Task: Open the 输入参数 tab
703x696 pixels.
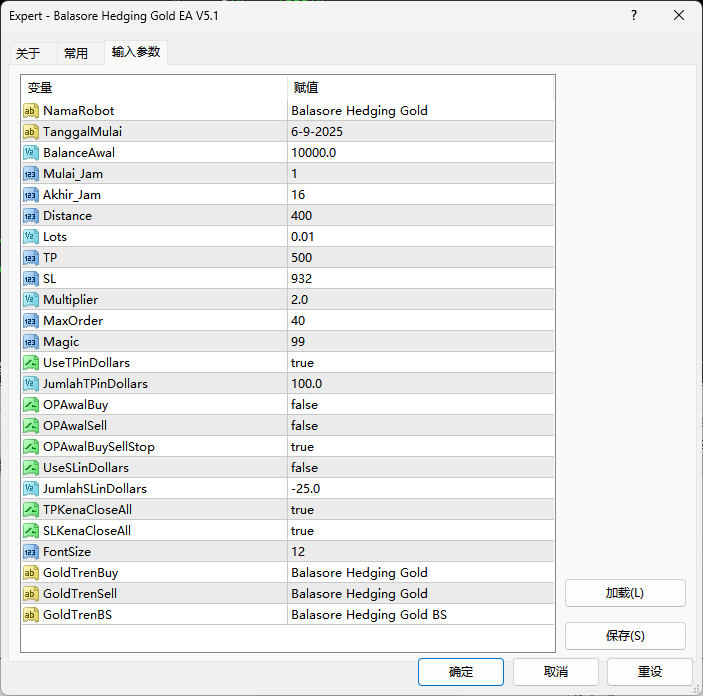Action: click(136, 52)
